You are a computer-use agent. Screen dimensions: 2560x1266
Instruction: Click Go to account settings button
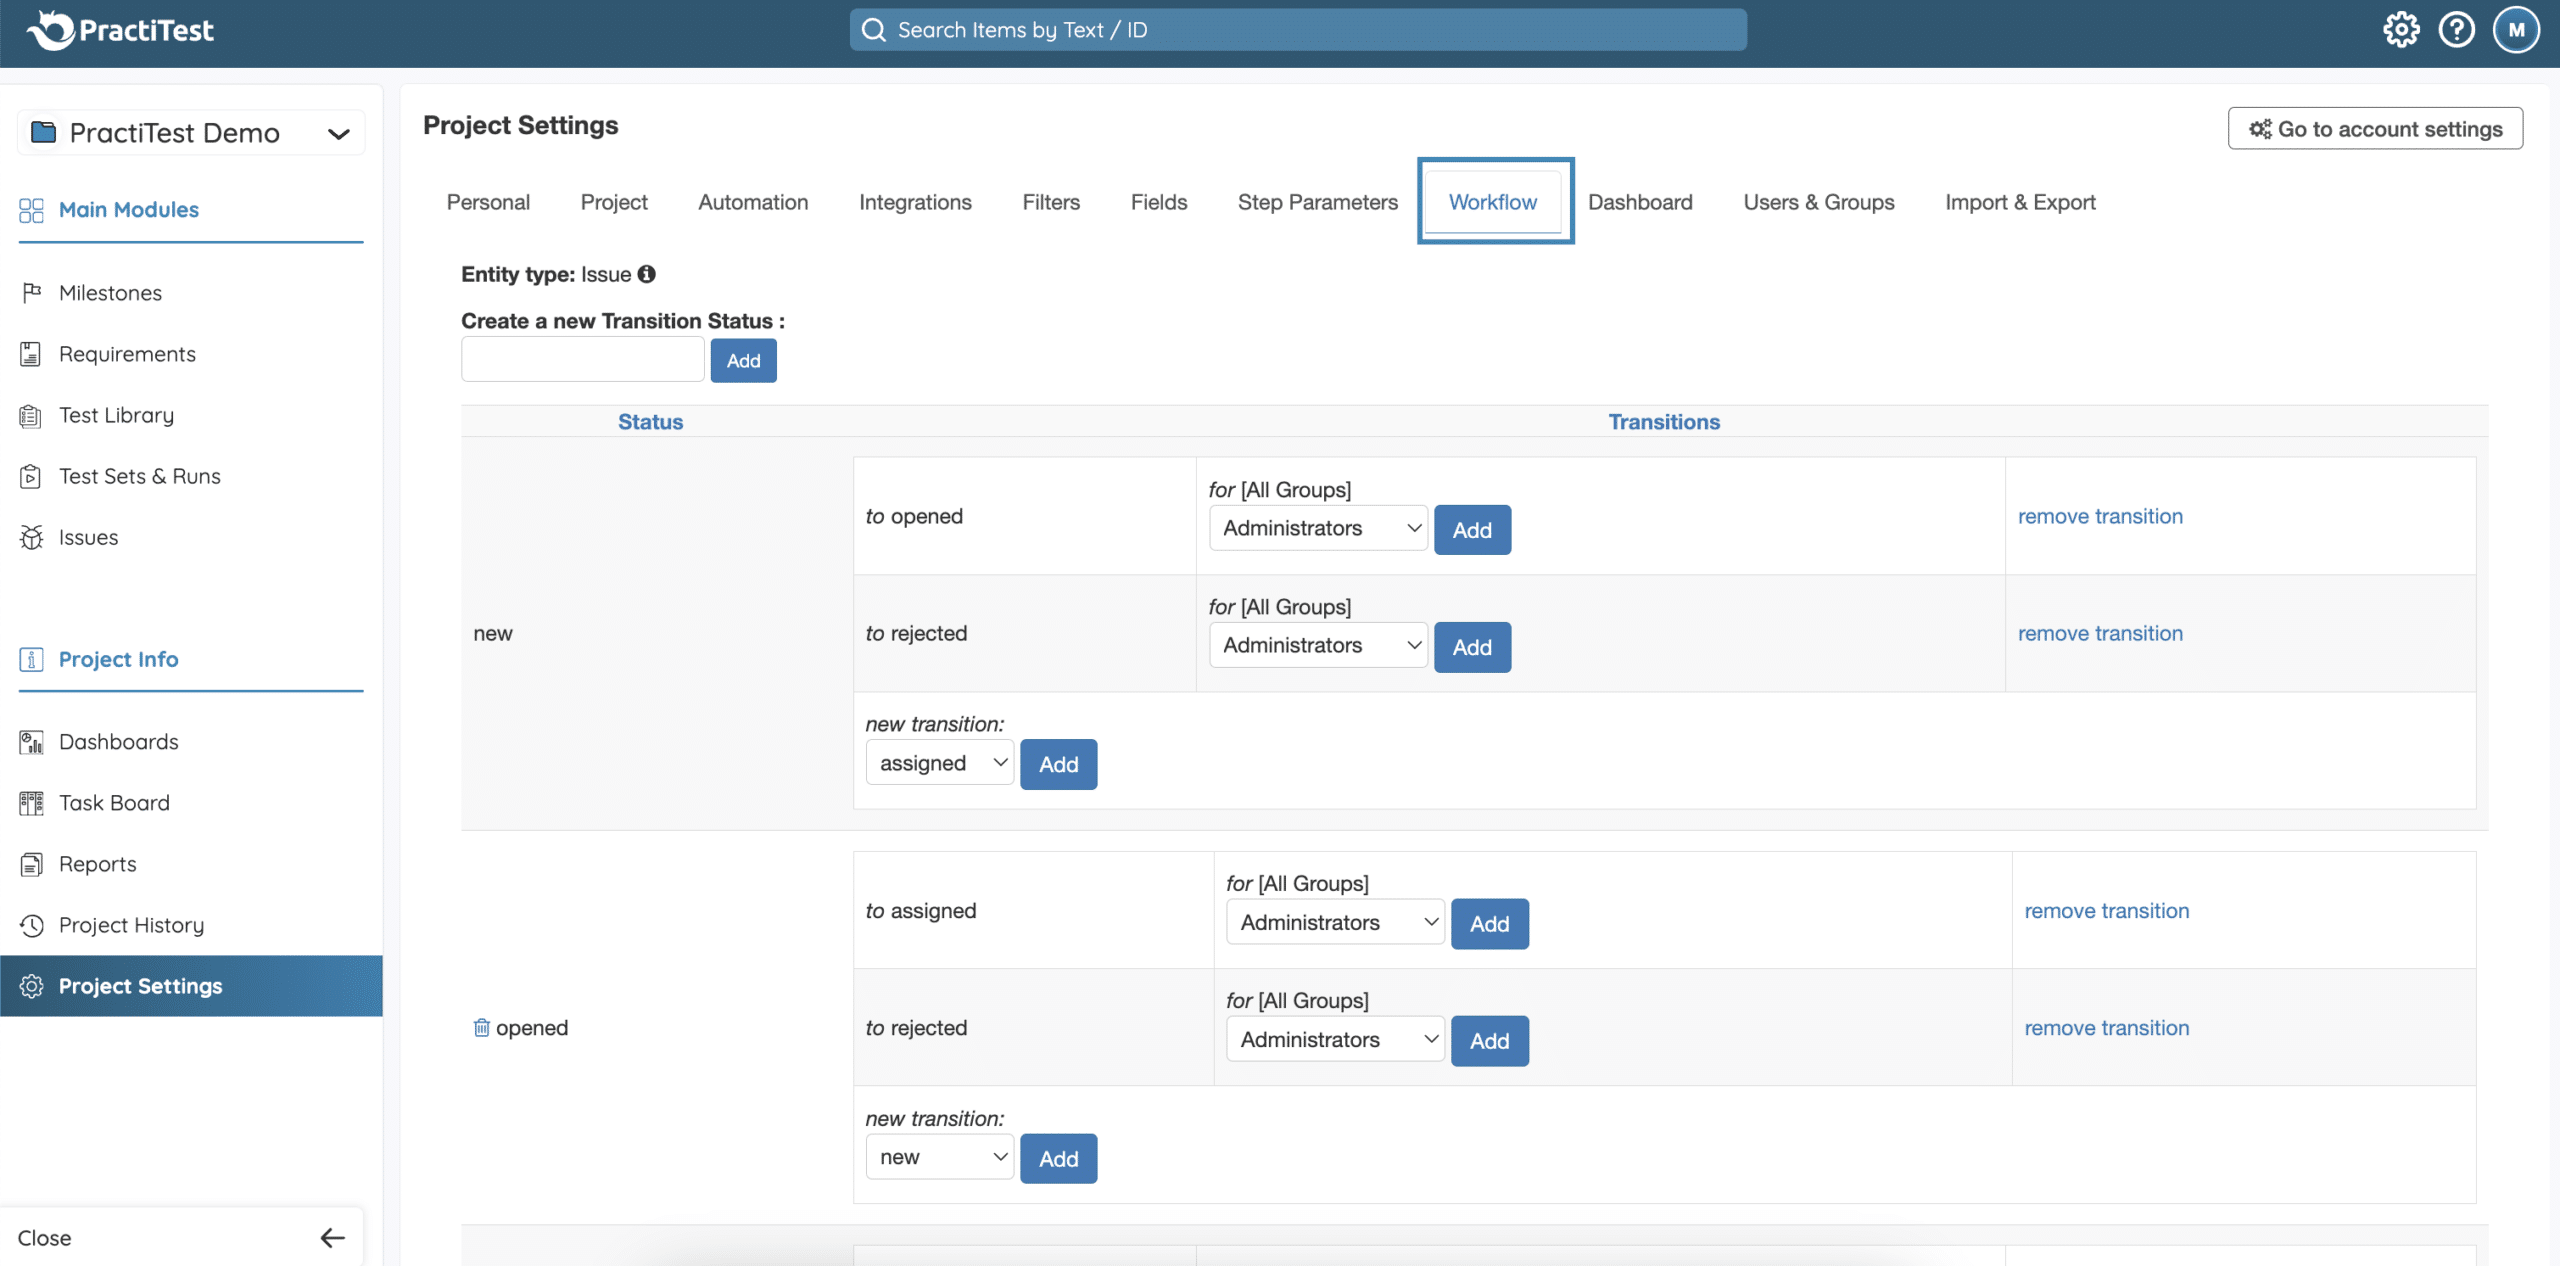(x=2375, y=128)
